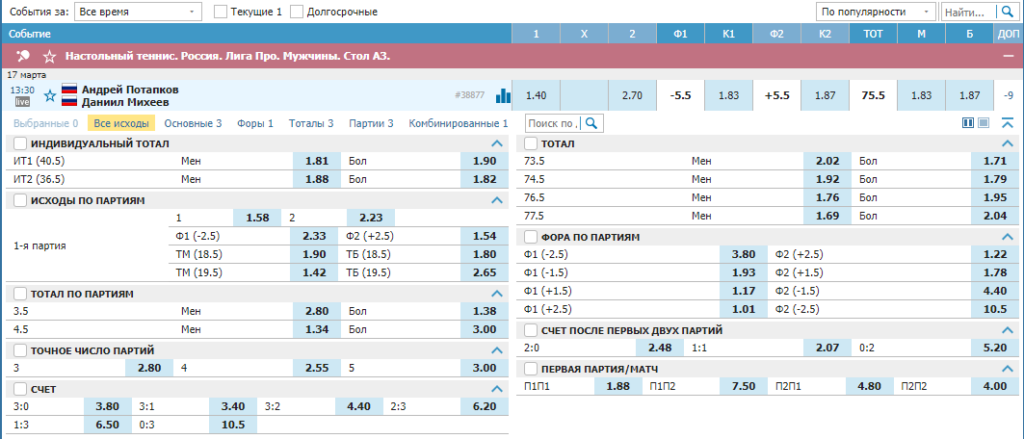Select 2:0 after two sets odds 2.48

pyautogui.click(x=660, y=348)
